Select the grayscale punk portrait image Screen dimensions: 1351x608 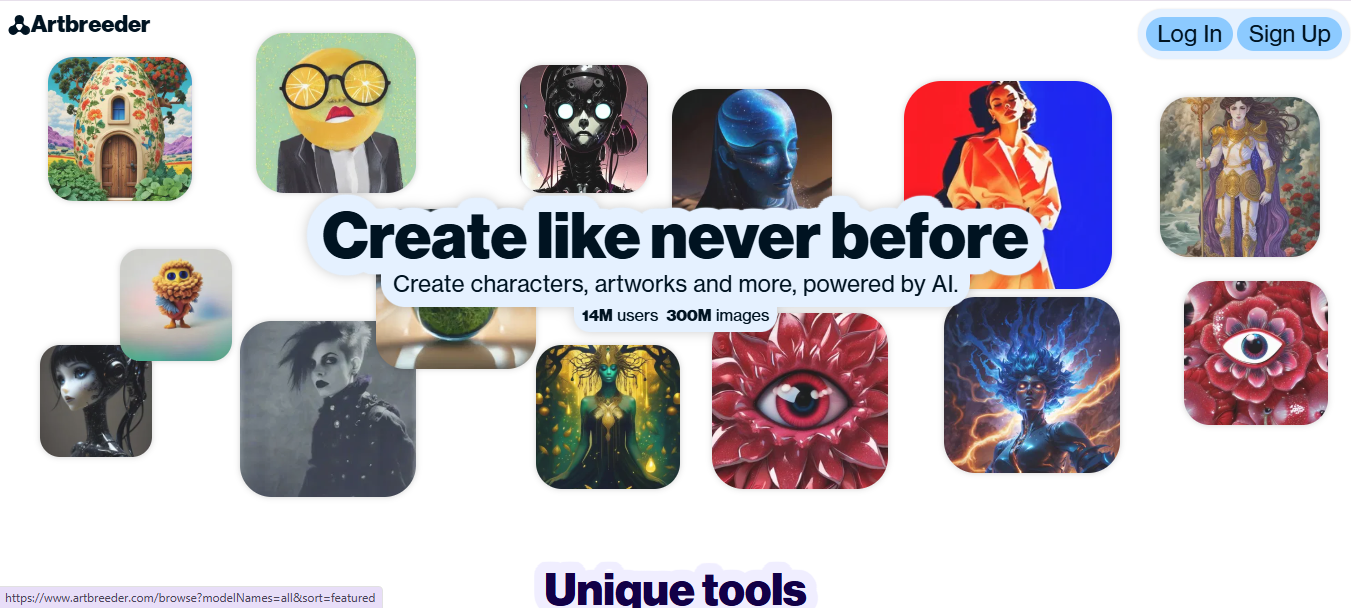(328, 409)
